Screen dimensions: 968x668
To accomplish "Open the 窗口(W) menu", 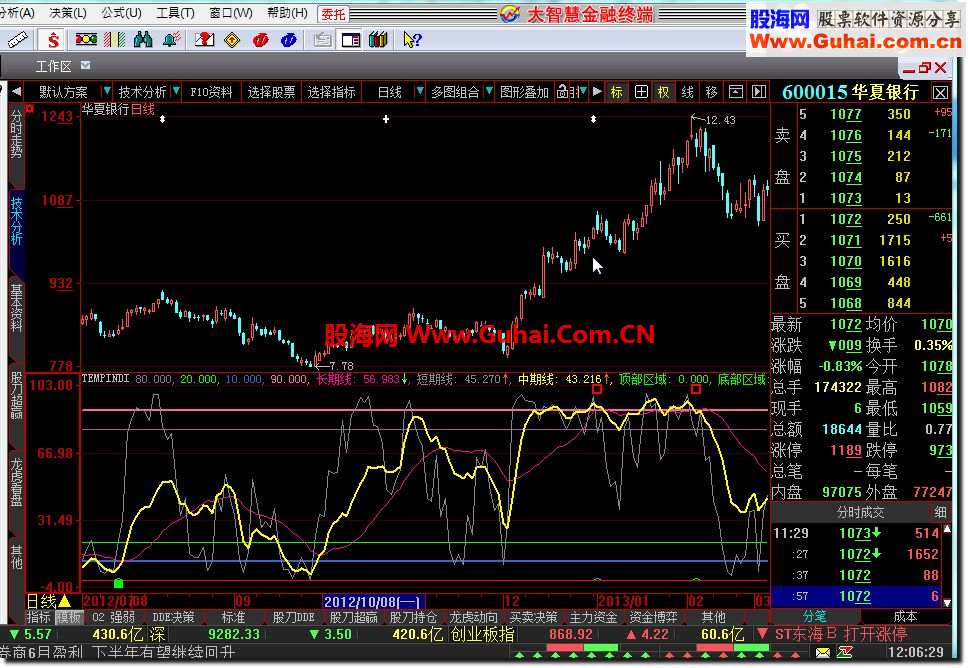I will 231,12.
